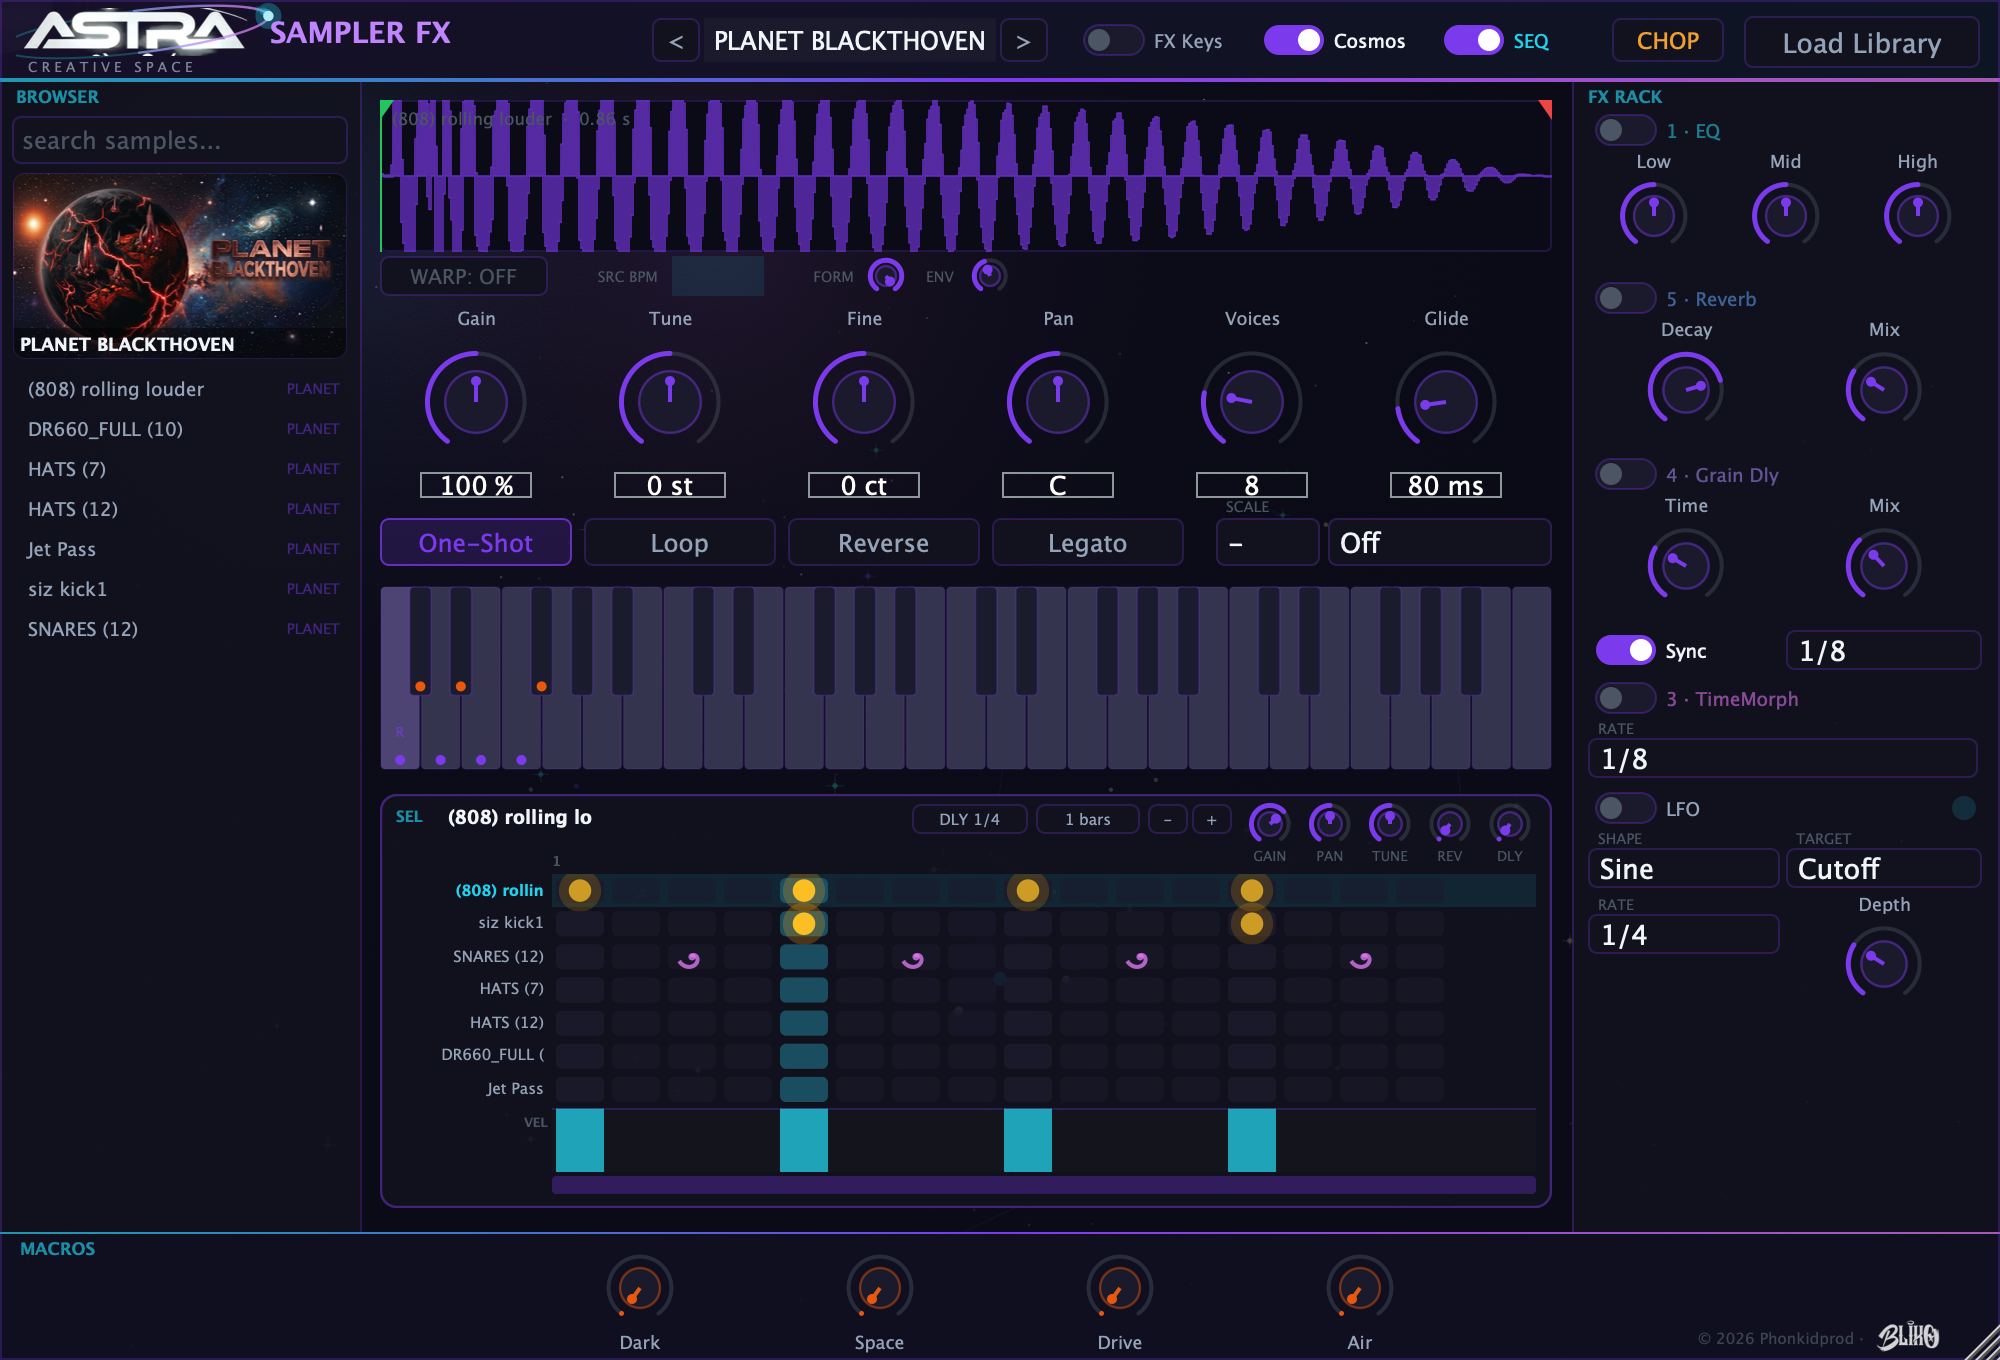Go to previous preset arrow
This screenshot has height=1360, width=2000.
tap(676, 41)
